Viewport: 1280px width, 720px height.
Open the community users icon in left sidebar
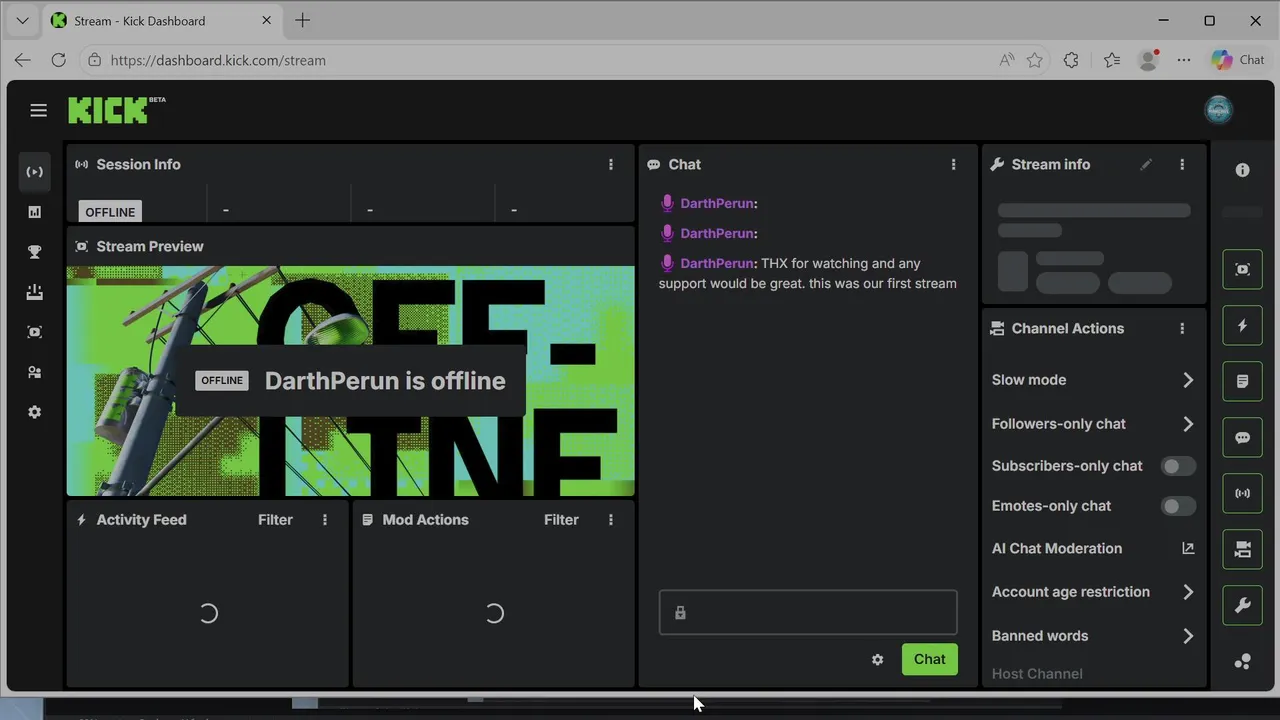click(x=35, y=372)
